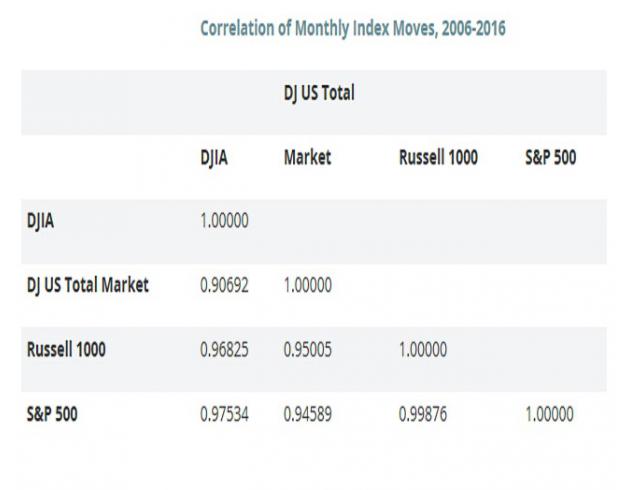Image resolution: width=630 pixels, height=490 pixels.
Task: Select the 0.90692 correlation value
Action: click(224, 286)
